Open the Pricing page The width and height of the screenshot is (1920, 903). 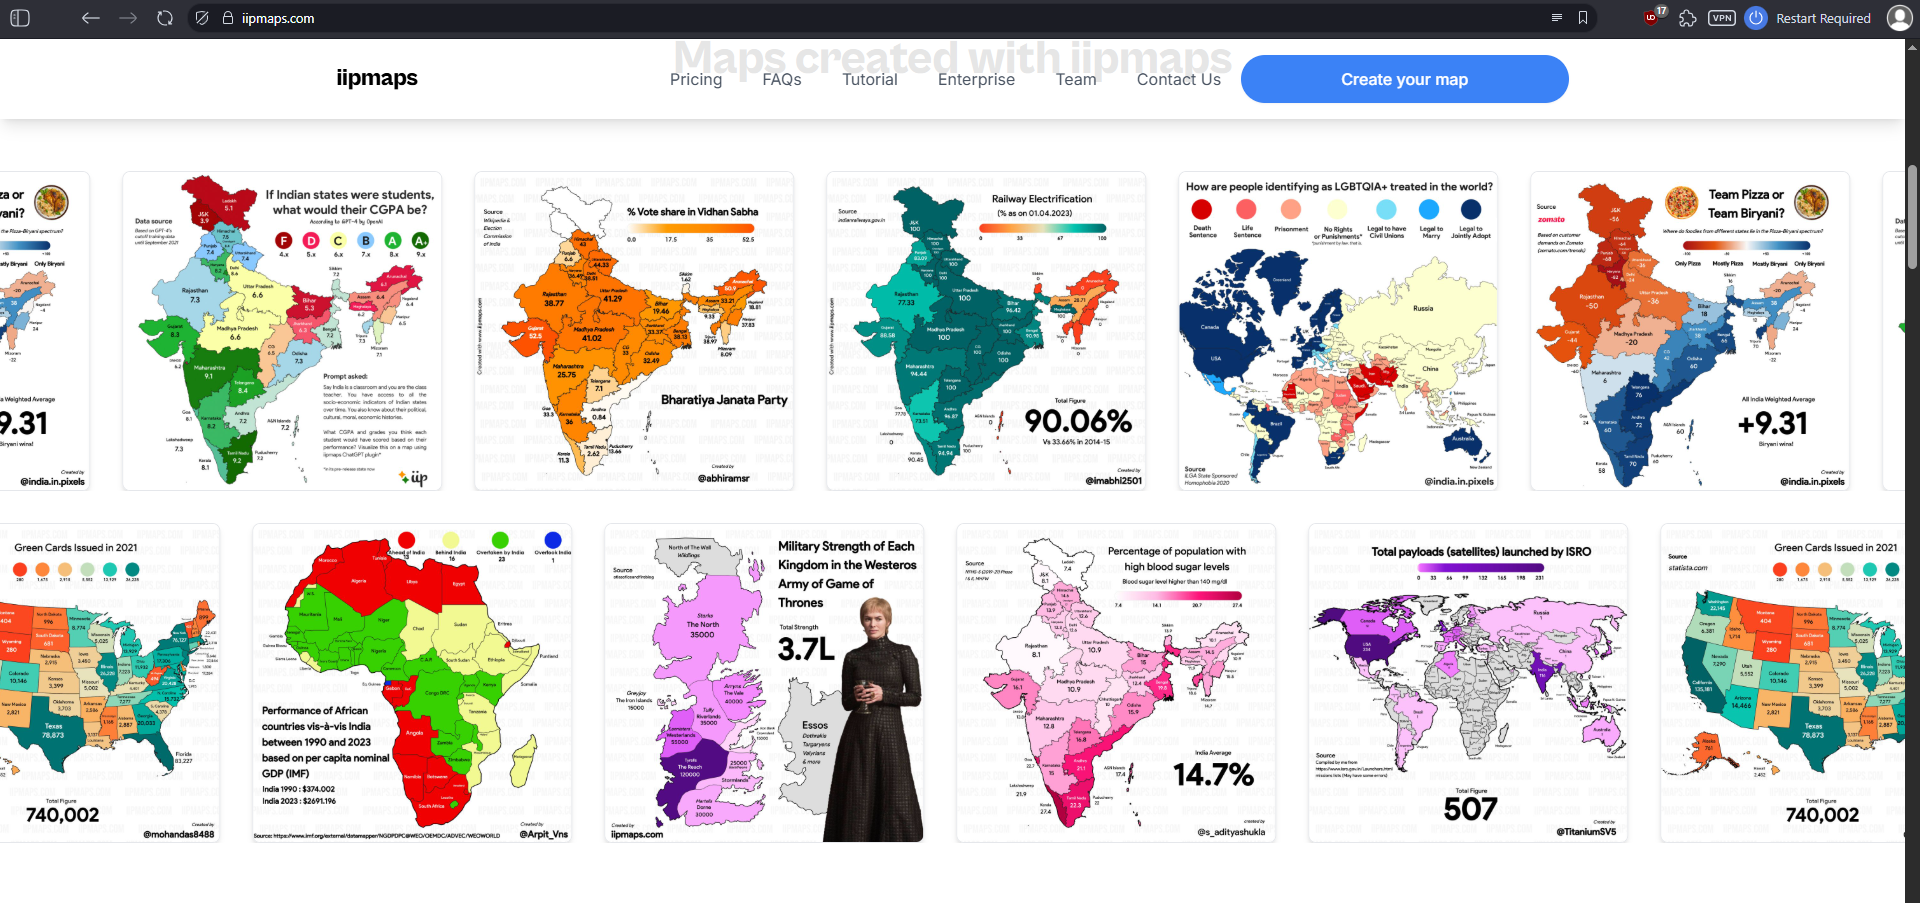point(696,79)
